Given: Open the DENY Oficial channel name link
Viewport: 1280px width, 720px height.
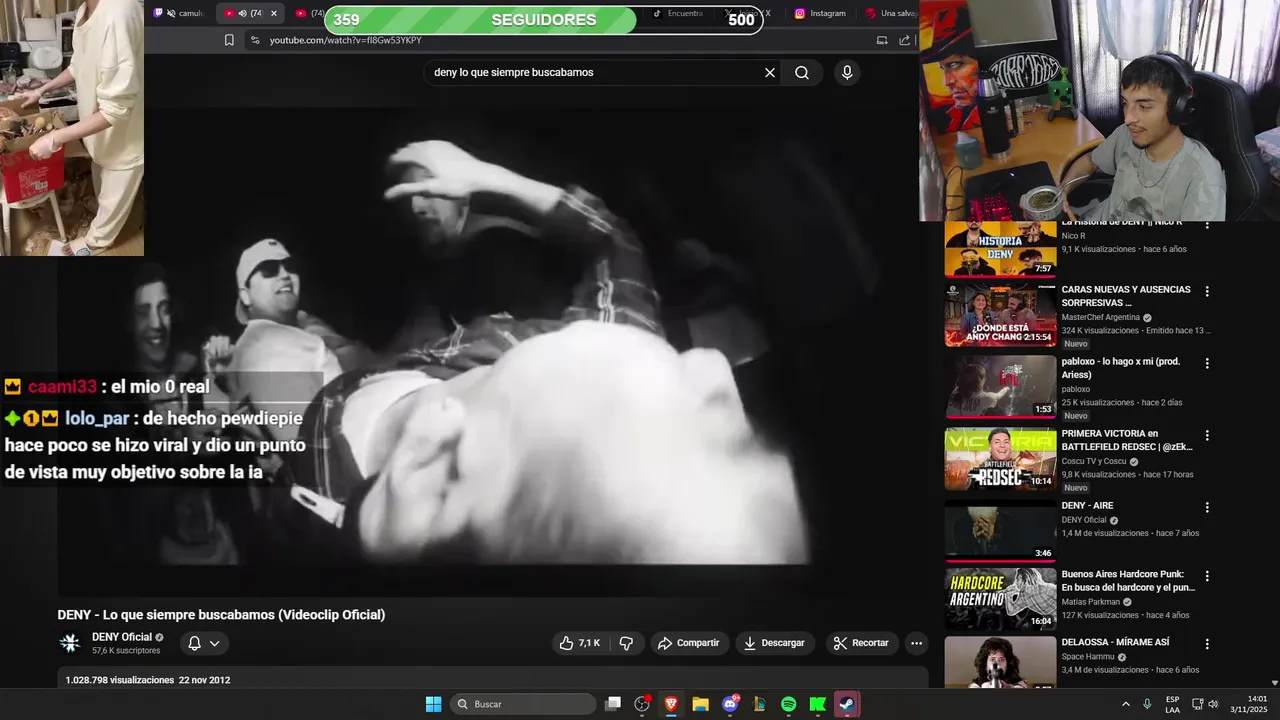Looking at the screenshot, I should 122,637.
